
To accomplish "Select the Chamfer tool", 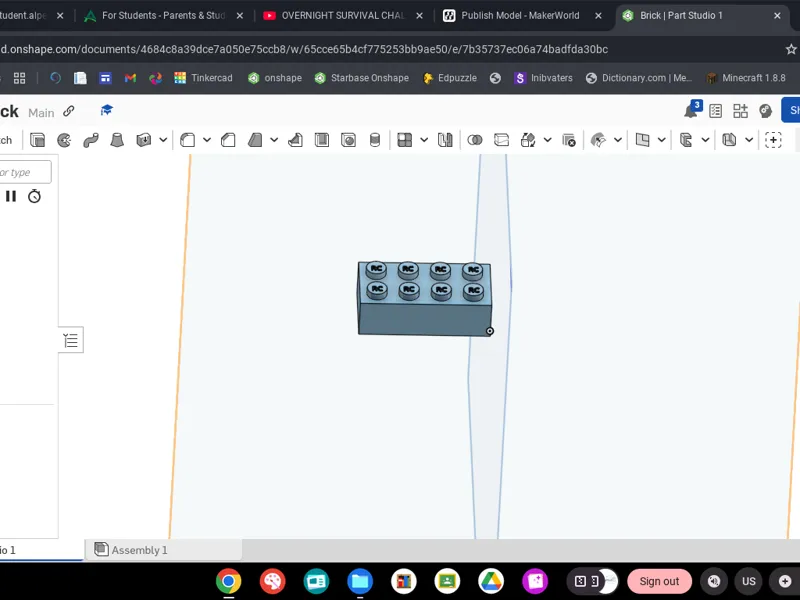I will 228,140.
